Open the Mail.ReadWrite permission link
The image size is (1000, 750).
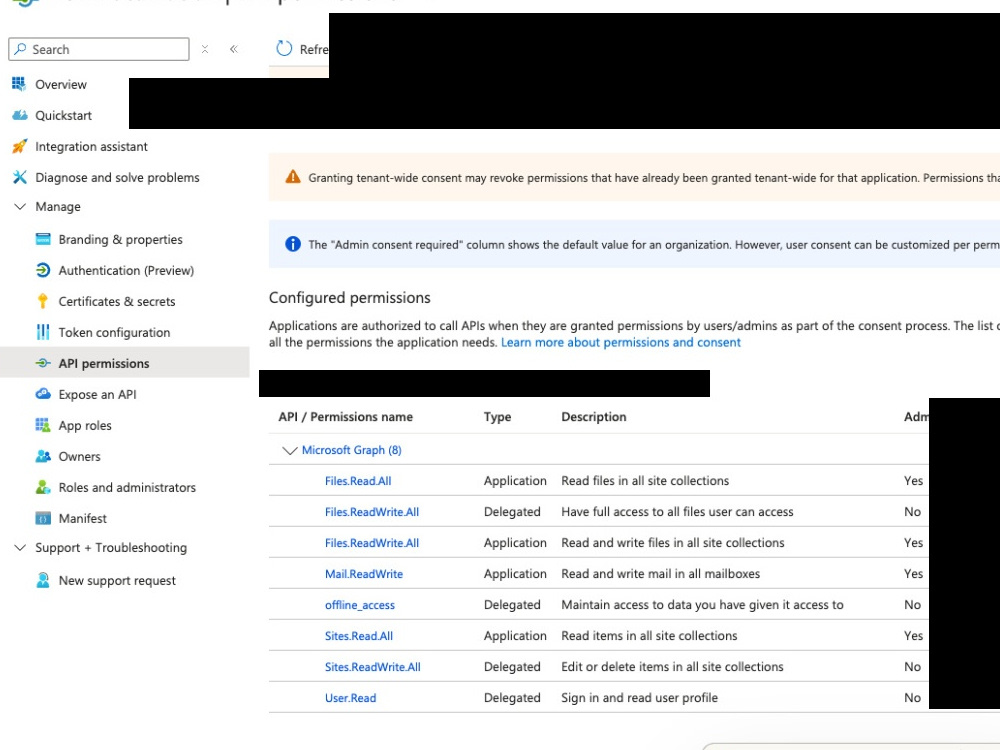click(364, 574)
